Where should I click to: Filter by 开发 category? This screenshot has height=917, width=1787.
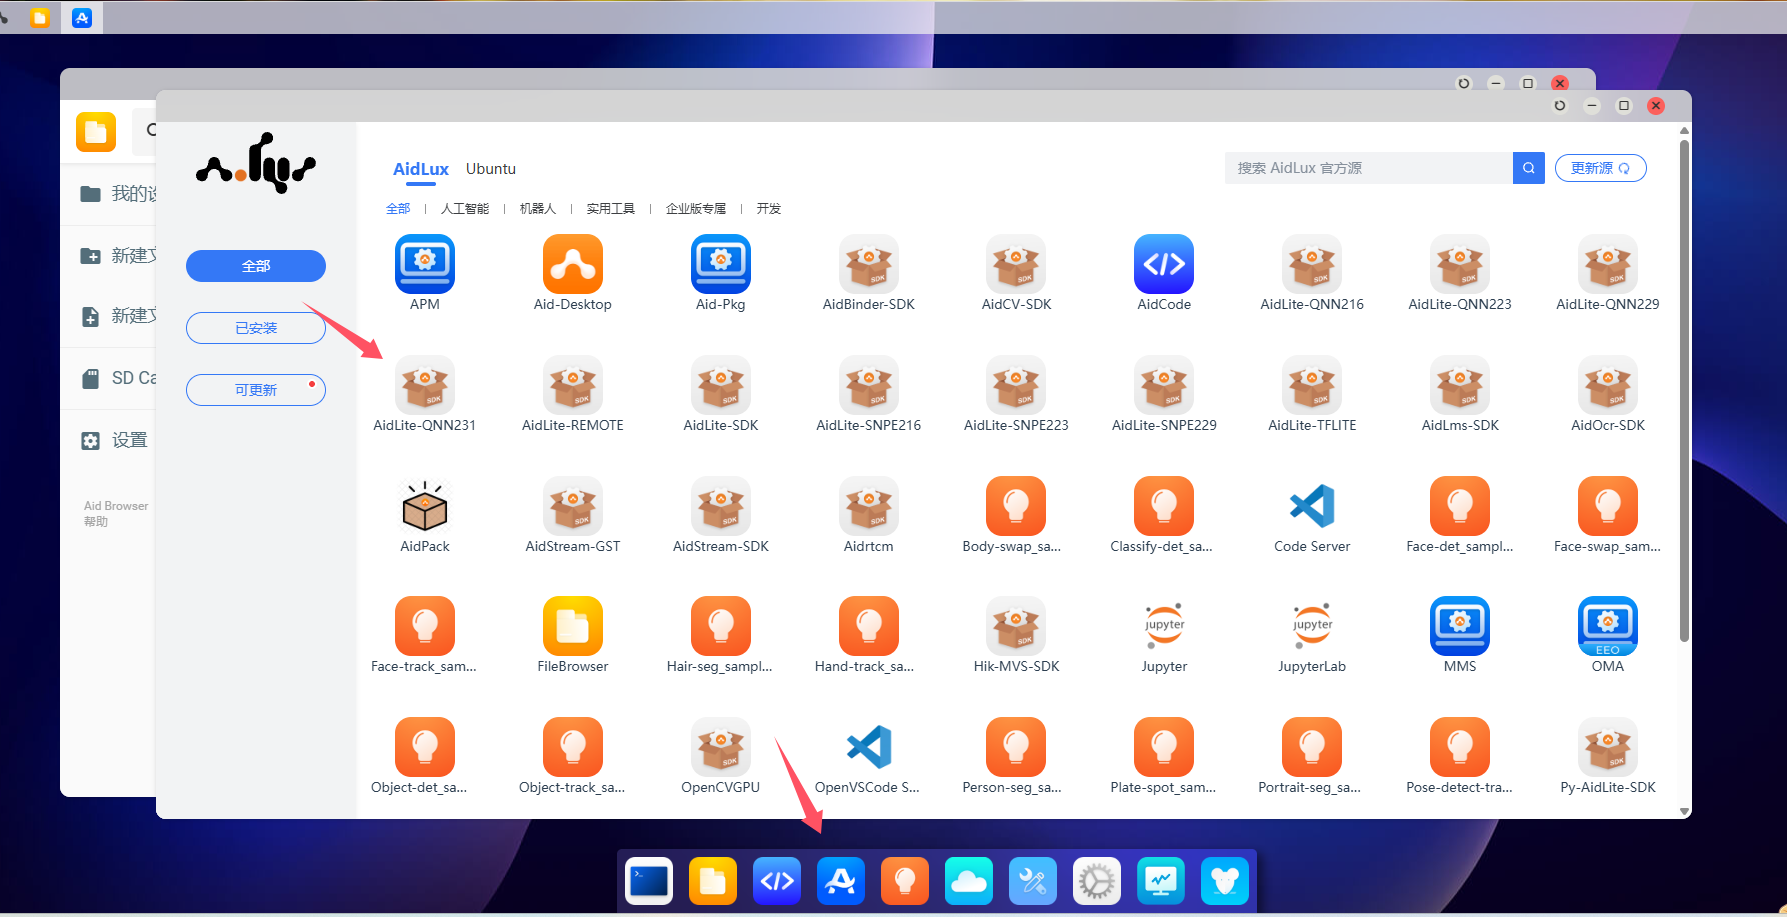tap(769, 209)
